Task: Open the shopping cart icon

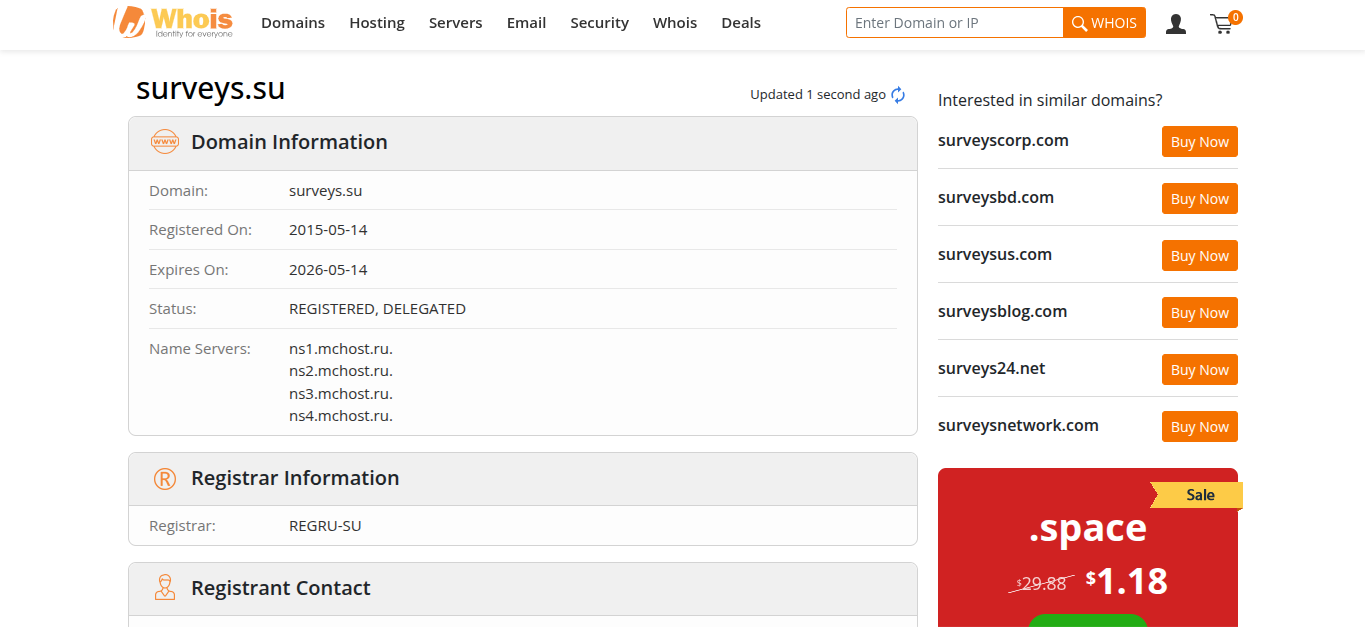Action: pyautogui.click(x=1221, y=23)
